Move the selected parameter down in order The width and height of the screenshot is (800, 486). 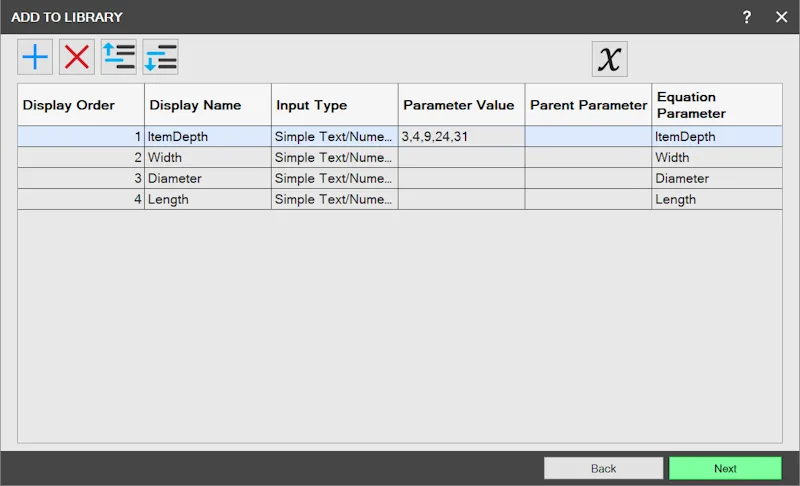pyautogui.click(x=160, y=57)
